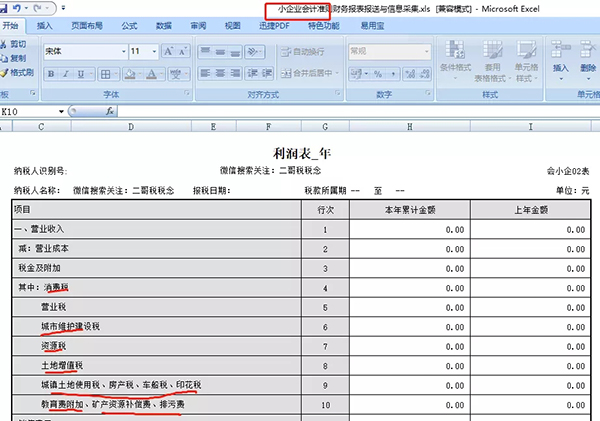
Task: Toggle underline formatting
Action: 81,74
